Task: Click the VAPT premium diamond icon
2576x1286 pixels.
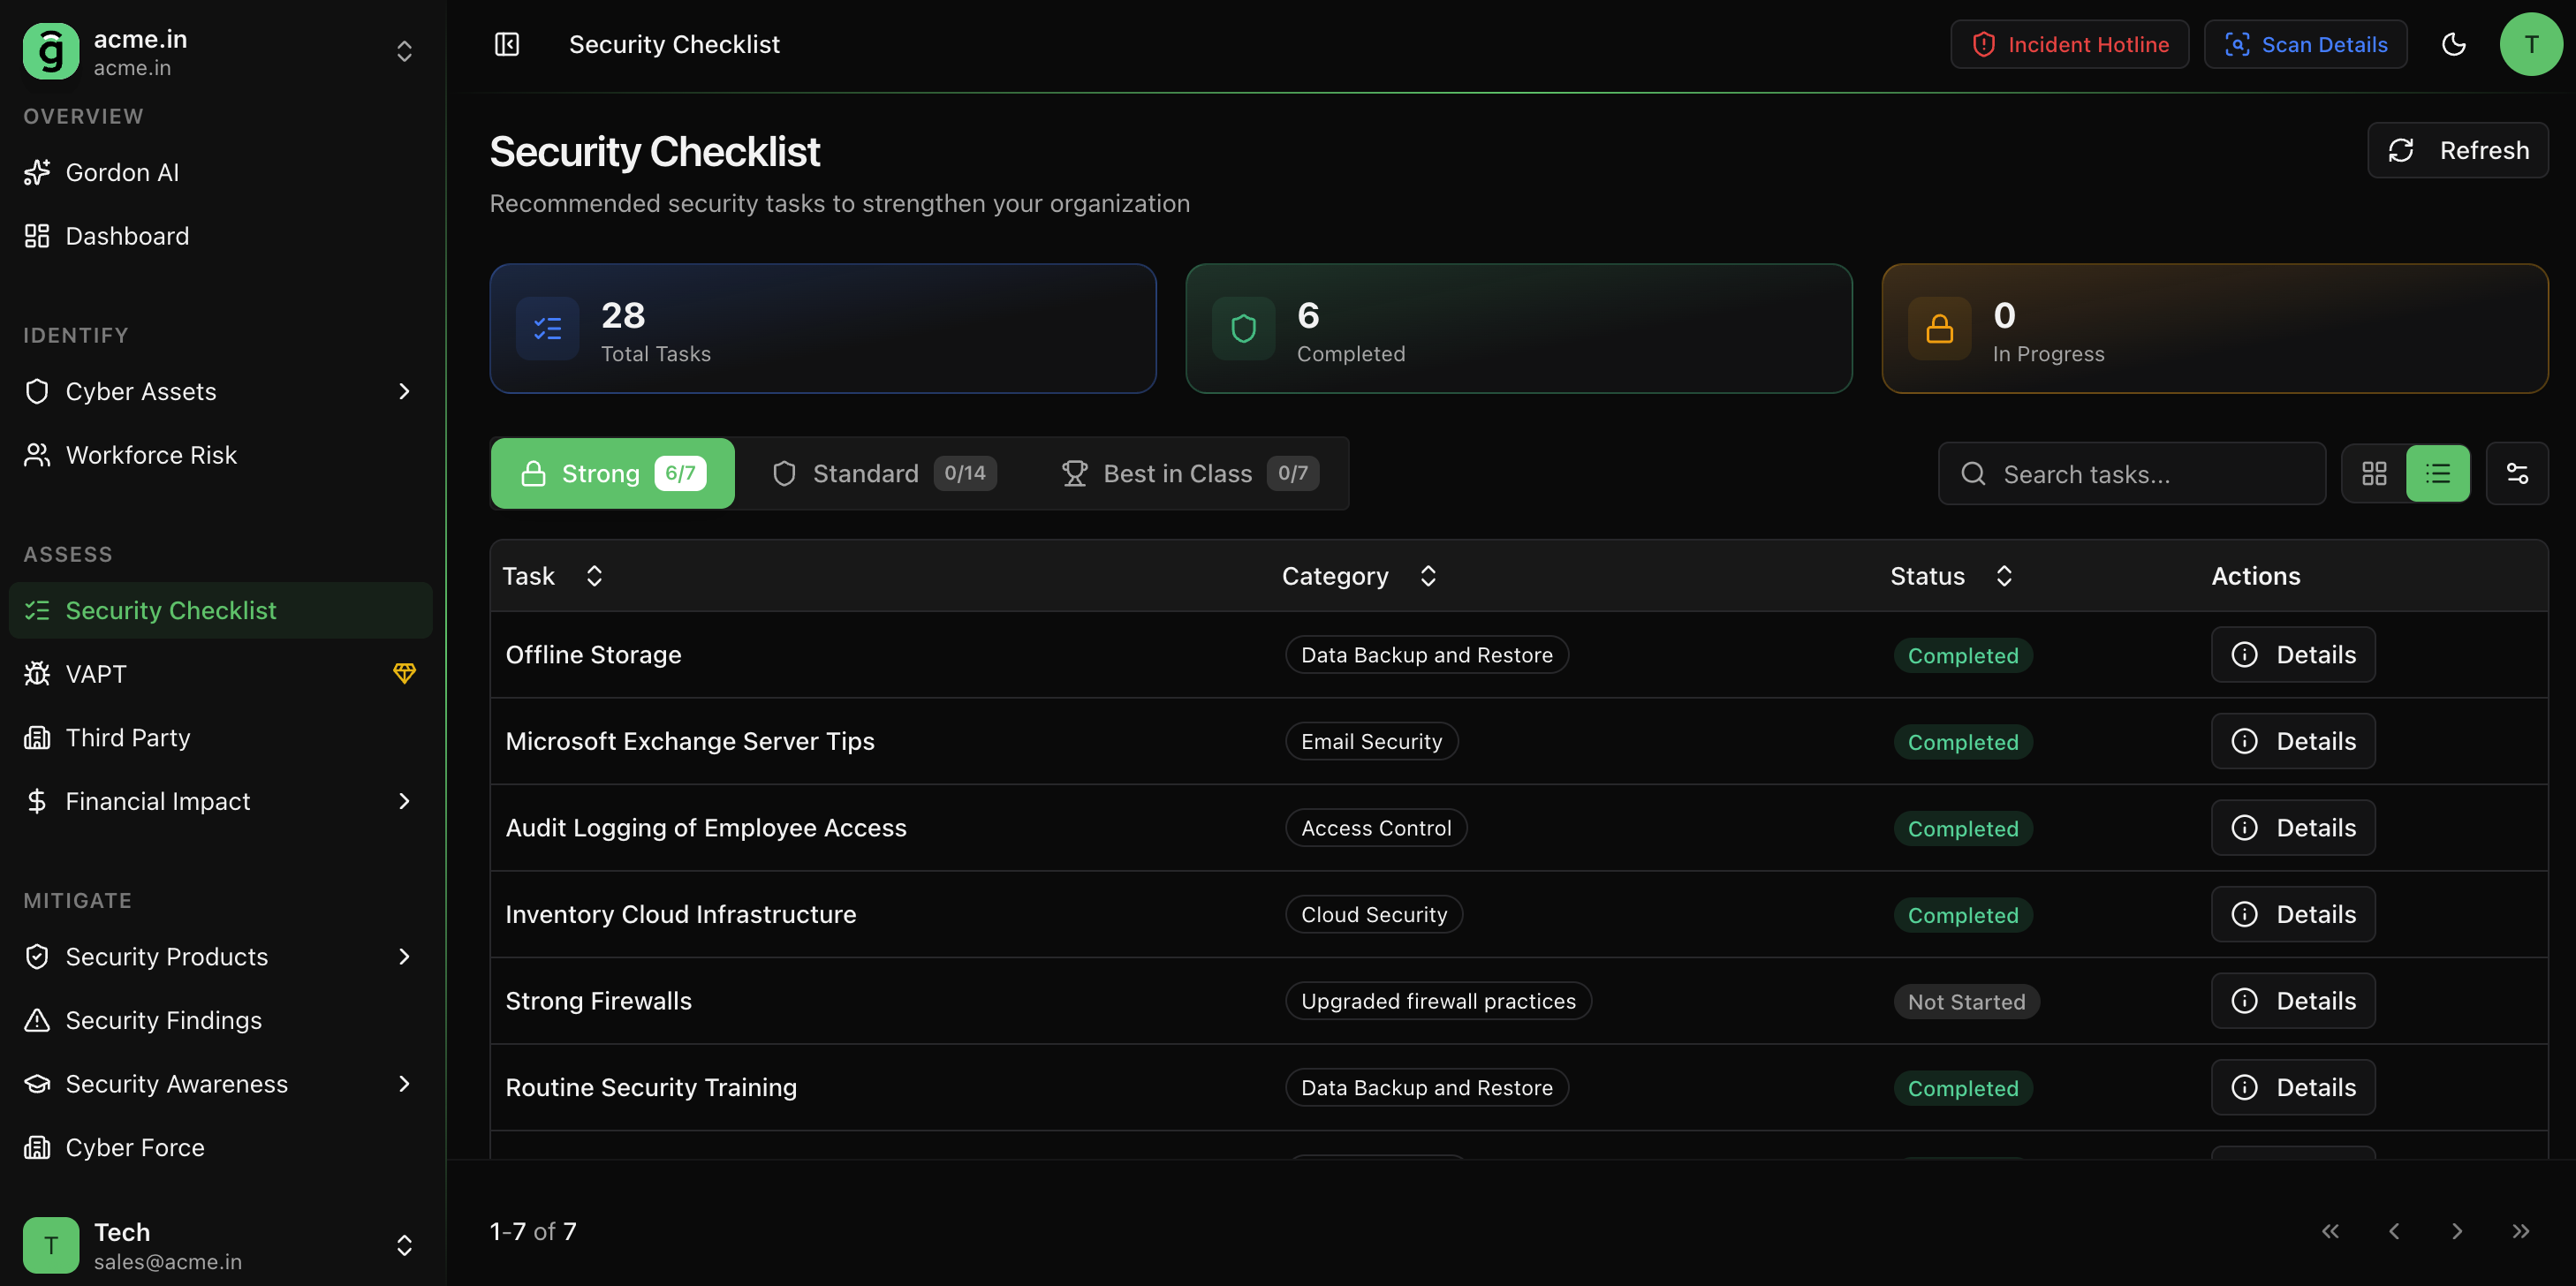Action: [x=404, y=673]
